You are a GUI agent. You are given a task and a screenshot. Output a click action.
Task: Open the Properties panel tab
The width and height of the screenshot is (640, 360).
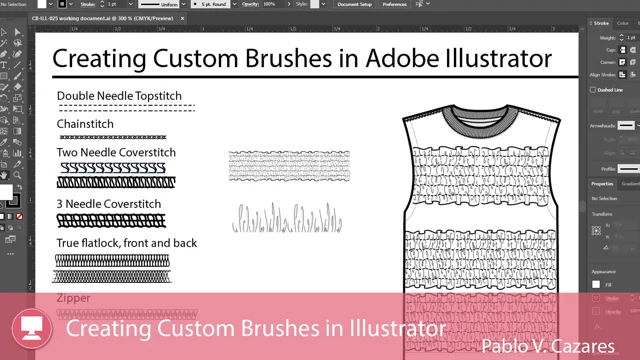point(602,184)
